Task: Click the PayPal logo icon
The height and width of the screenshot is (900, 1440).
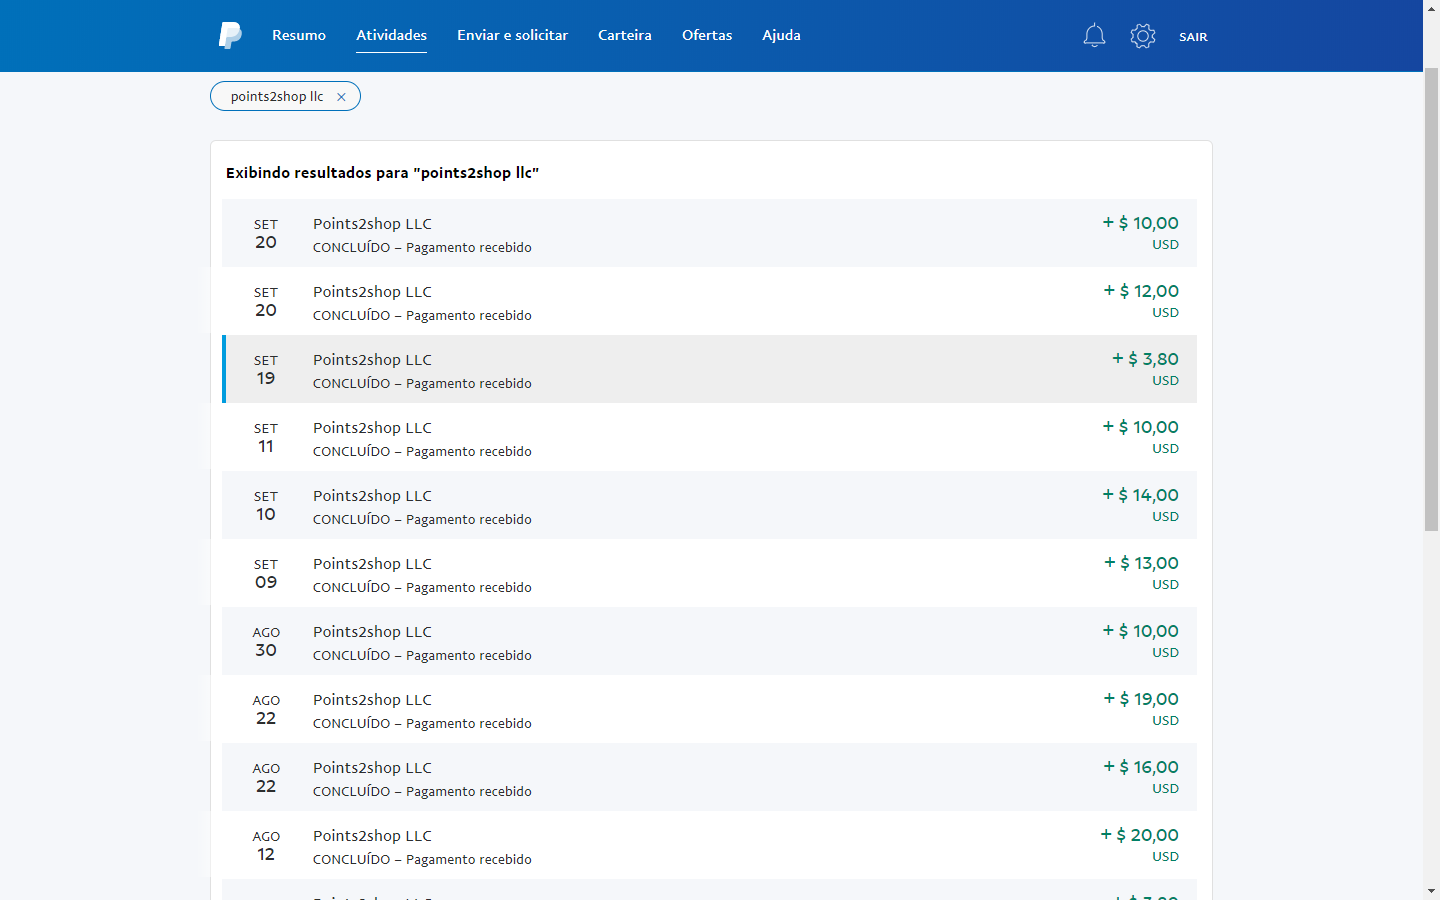Action: pos(230,35)
